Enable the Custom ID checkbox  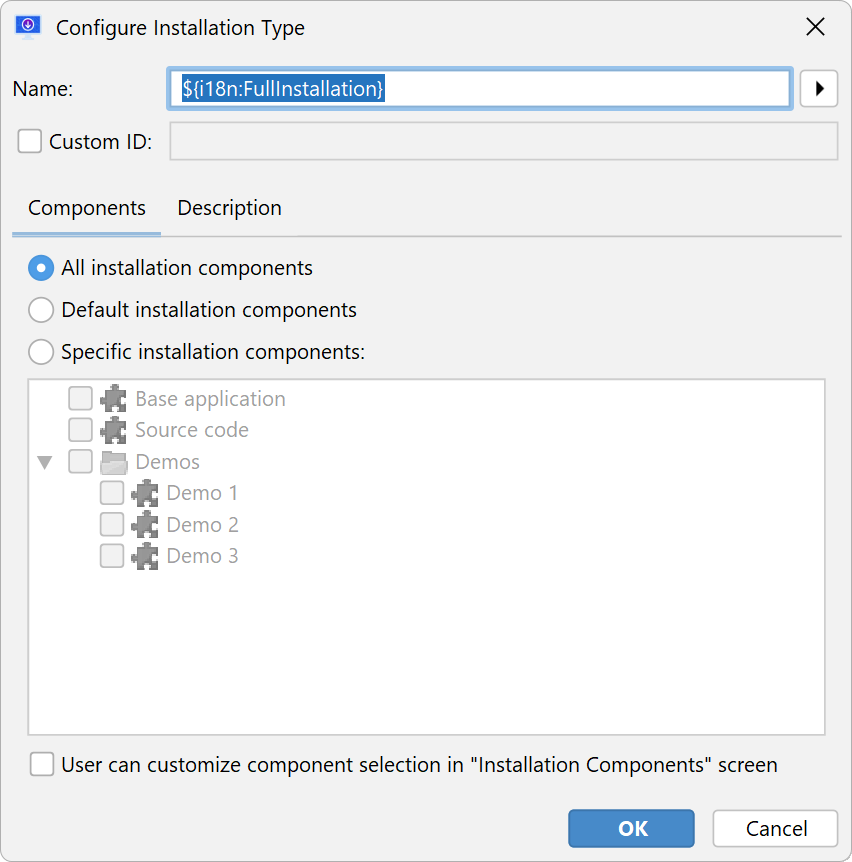(30, 141)
